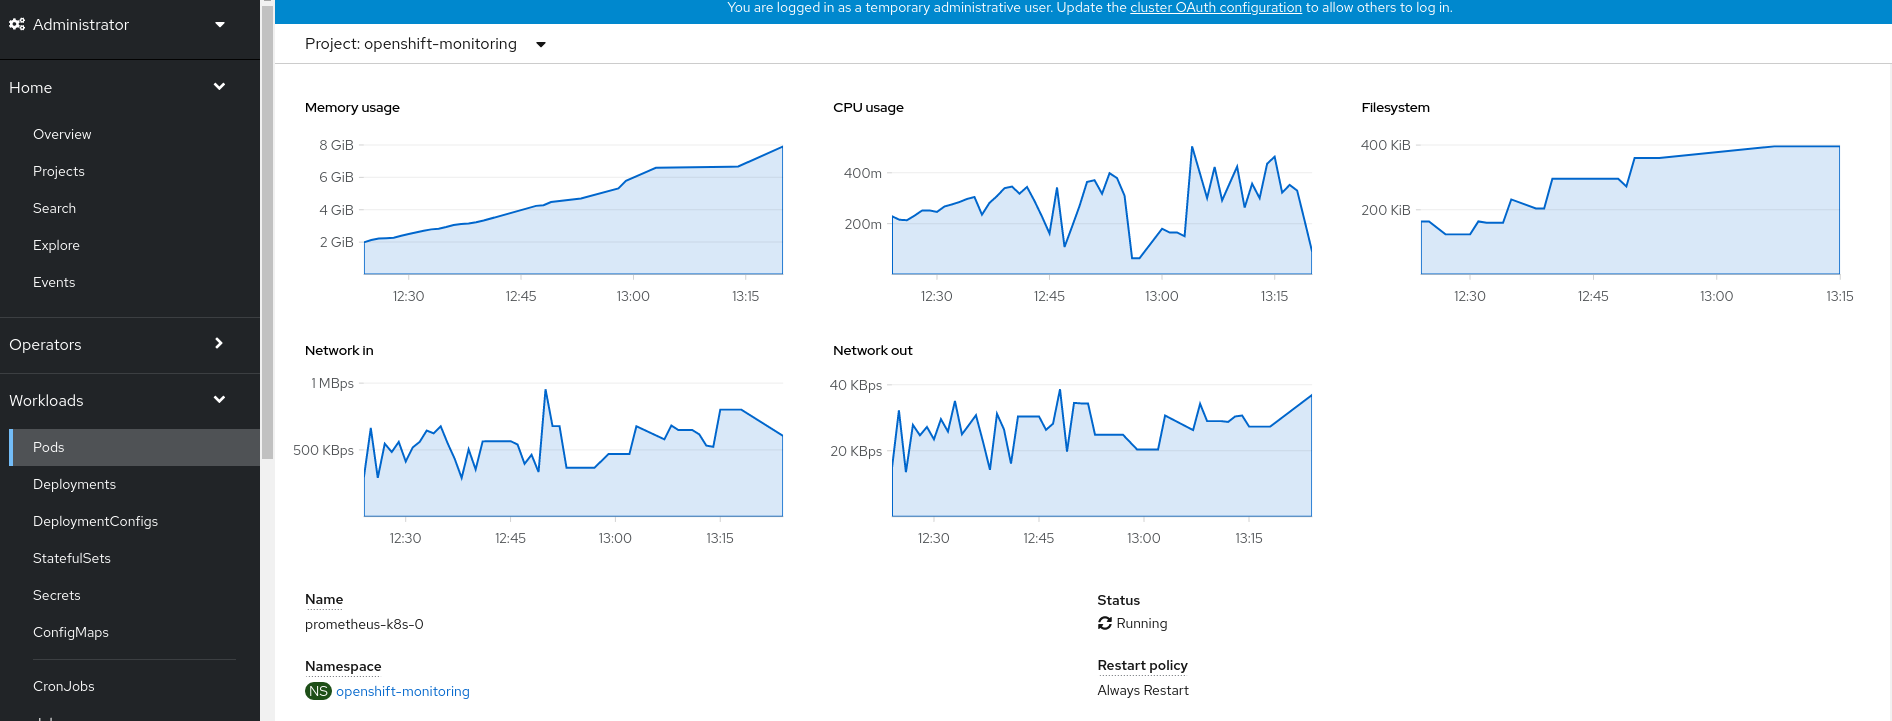Viewport: 1892px width, 721px height.
Task: Click the sidebar vertical scrollbar
Action: click(267, 230)
